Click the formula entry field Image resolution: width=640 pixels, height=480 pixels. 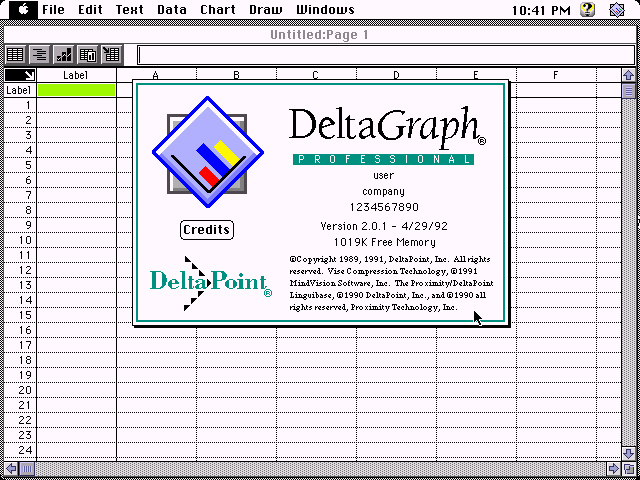pos(386,55)
